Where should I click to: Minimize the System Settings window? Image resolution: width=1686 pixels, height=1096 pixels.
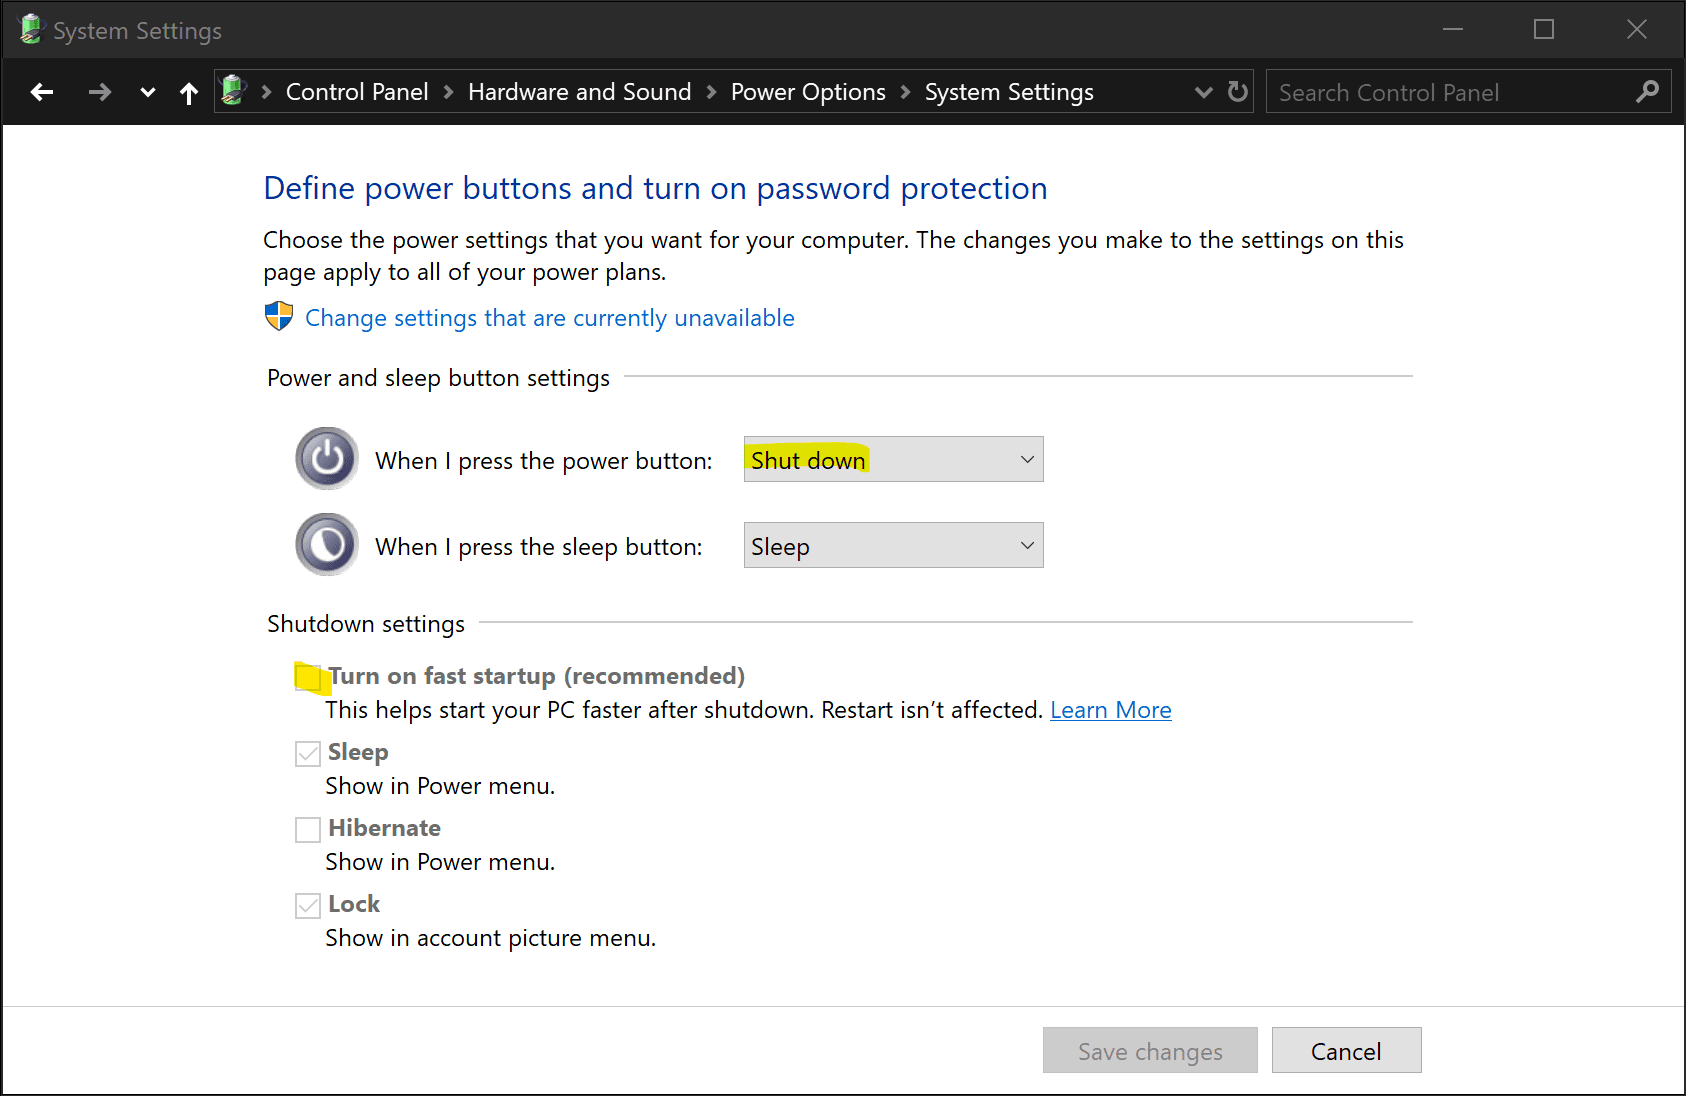1453,30
